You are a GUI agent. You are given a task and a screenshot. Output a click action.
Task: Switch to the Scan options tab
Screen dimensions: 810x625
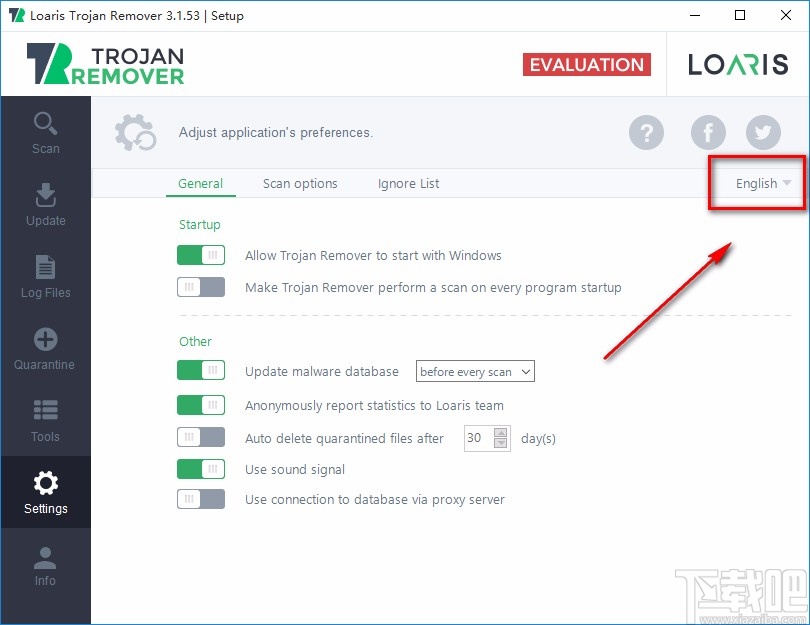pyautogui.click(x=300, y=184)
